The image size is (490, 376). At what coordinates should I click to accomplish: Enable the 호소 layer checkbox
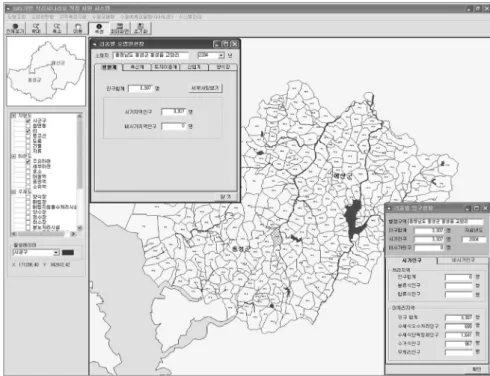coord(28,171)
